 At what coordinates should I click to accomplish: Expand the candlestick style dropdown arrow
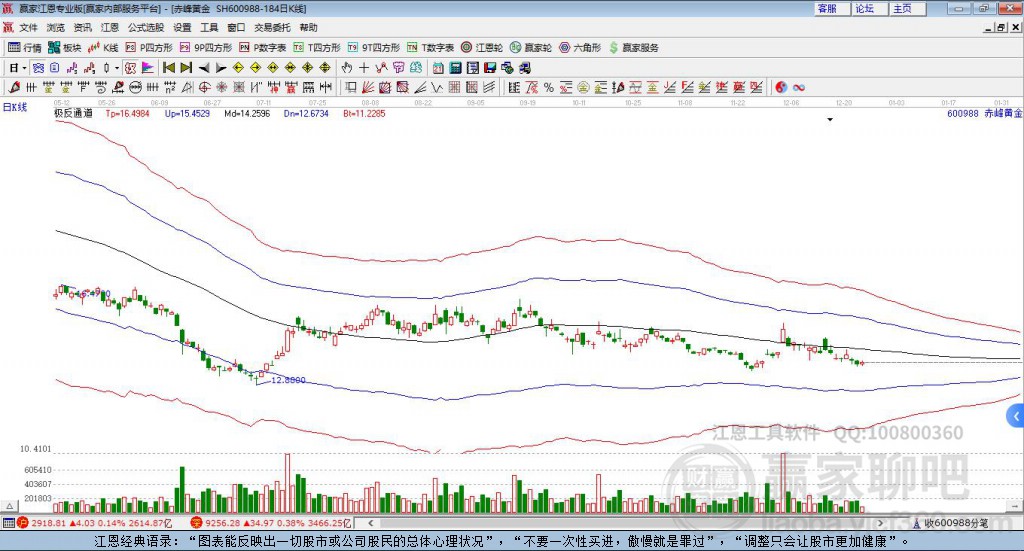click(117, 68)
